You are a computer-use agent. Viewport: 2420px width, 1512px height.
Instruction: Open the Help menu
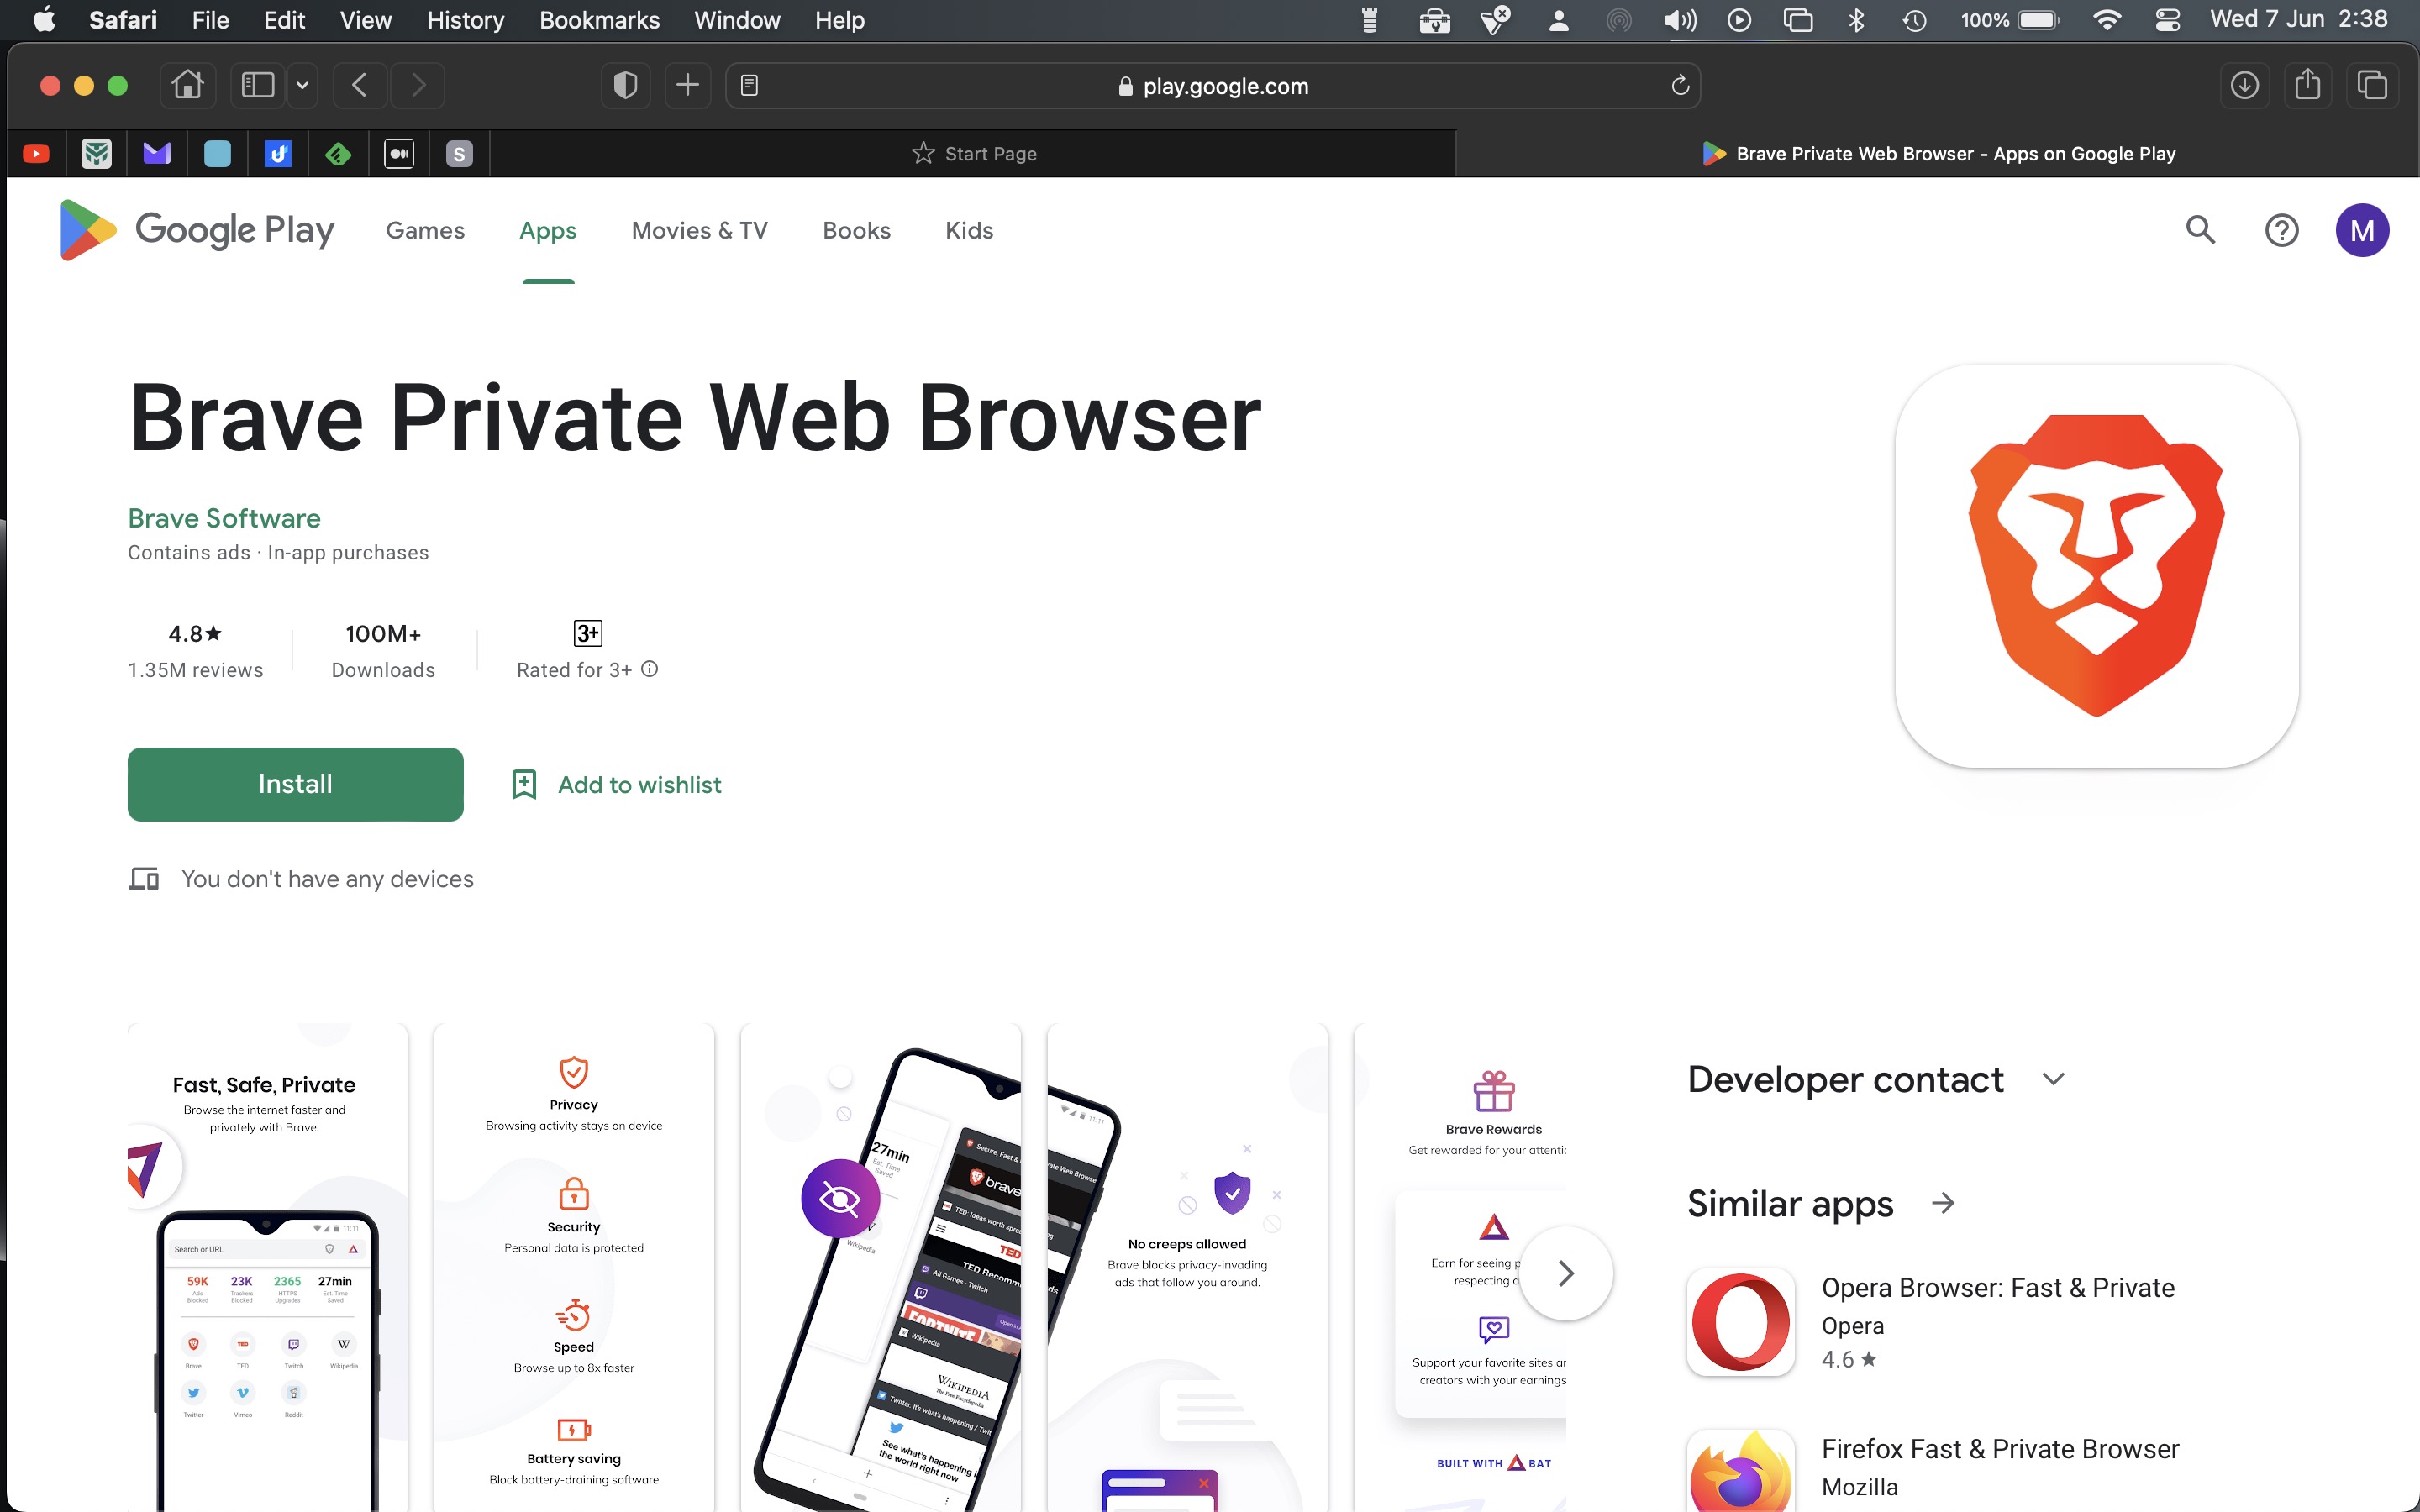click(839, 20)
